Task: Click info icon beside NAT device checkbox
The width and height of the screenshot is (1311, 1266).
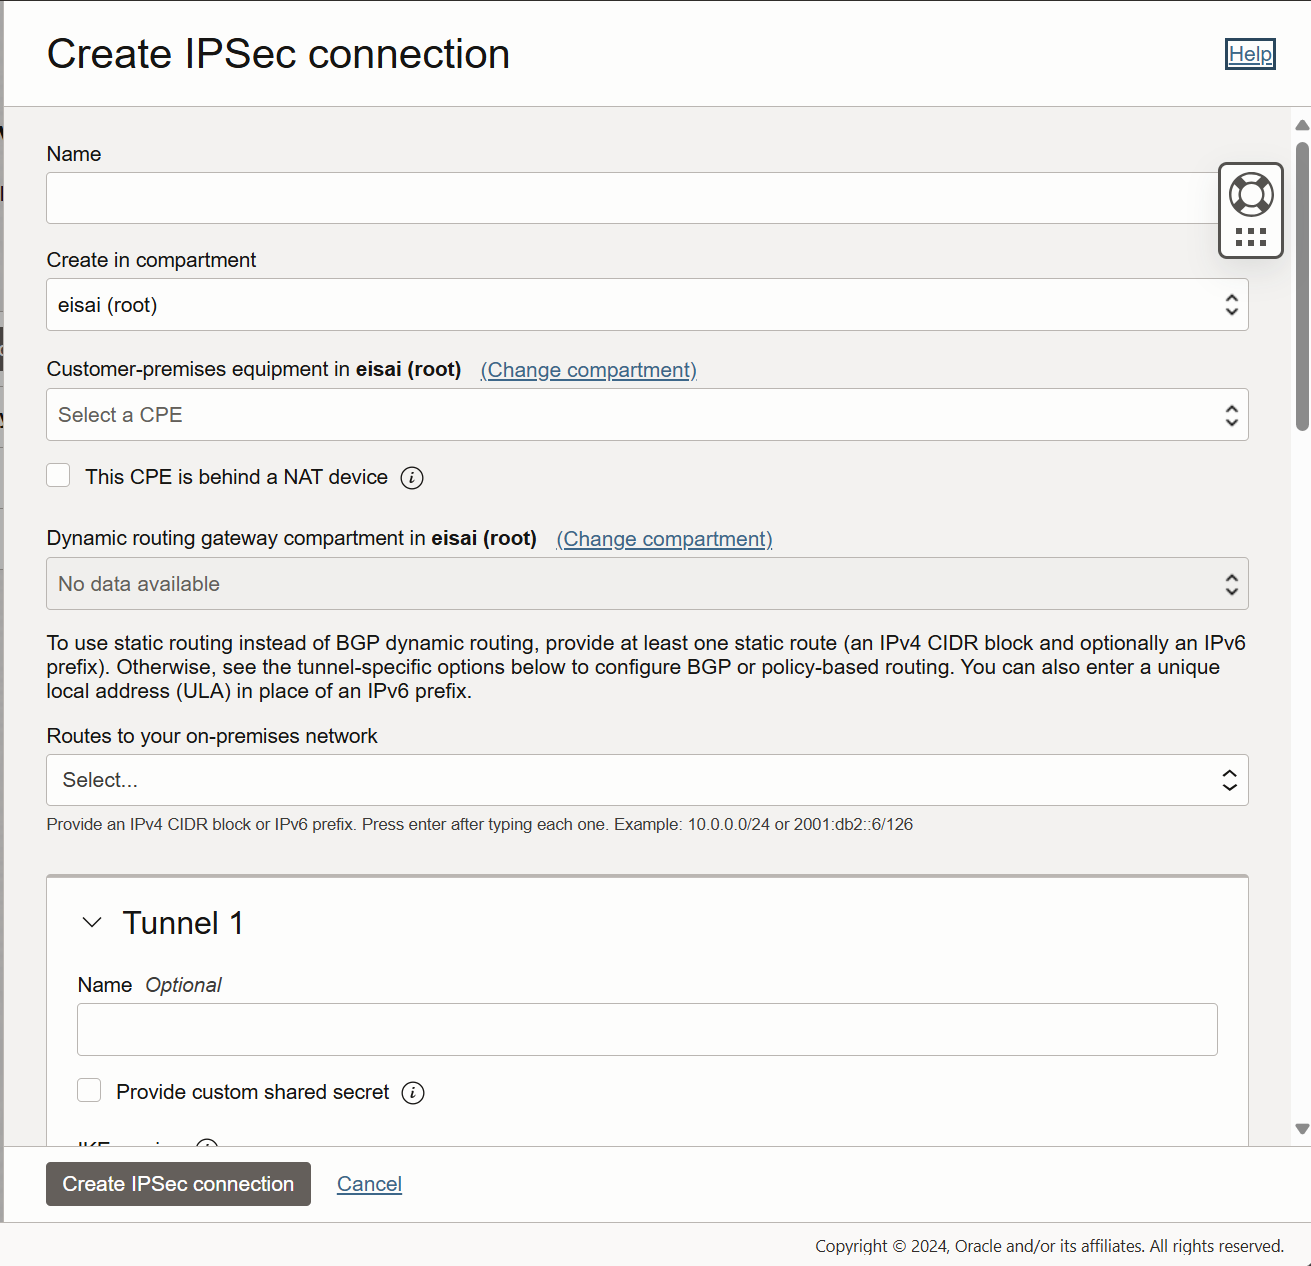Action: pos(412,478)
